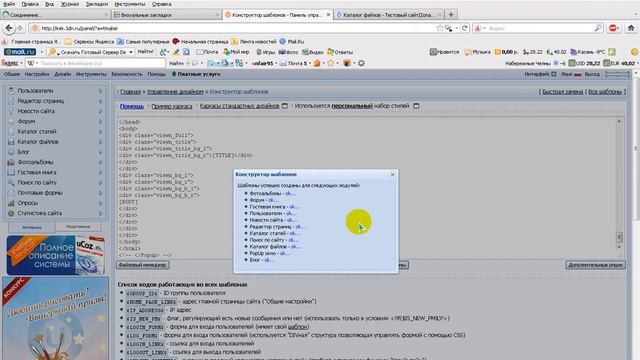
Task: Expand the Новости сайта sidebar arrow
Action: coord(100,111)
